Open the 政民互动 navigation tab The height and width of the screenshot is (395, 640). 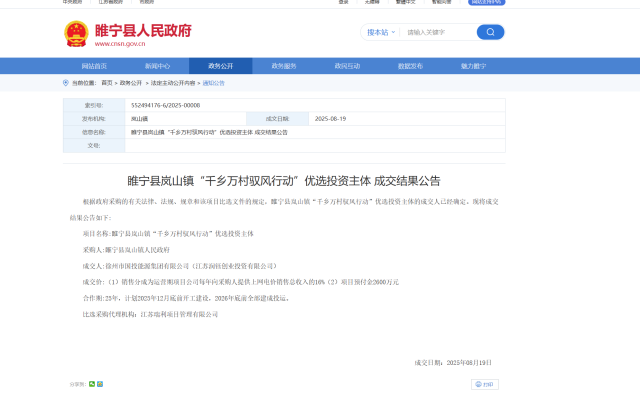pos(347,66)
